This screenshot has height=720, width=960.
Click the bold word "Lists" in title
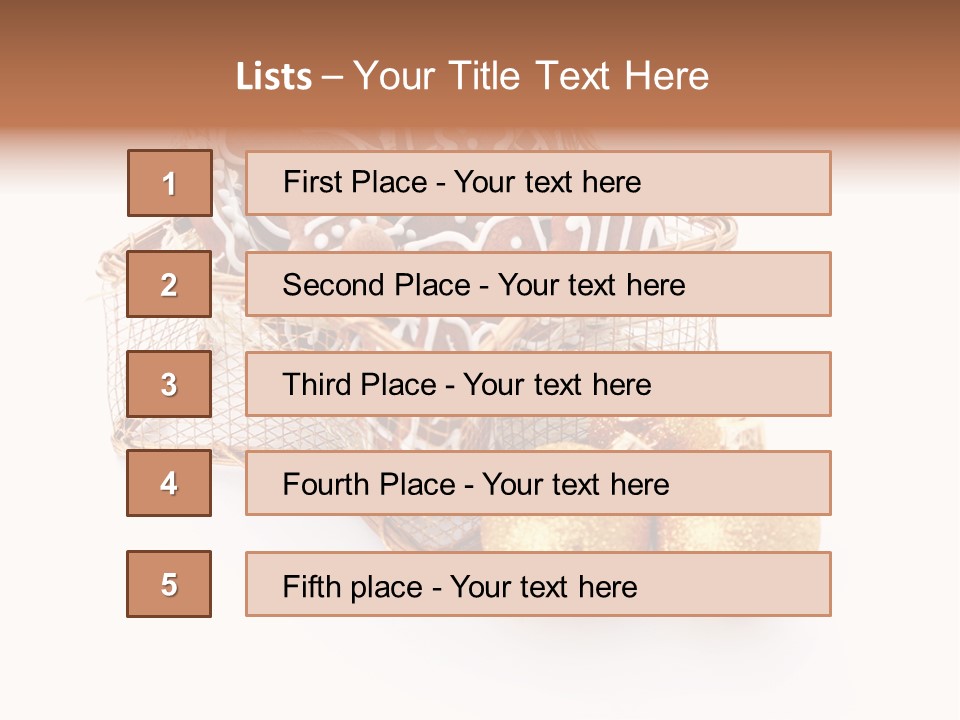click(273, 76)
